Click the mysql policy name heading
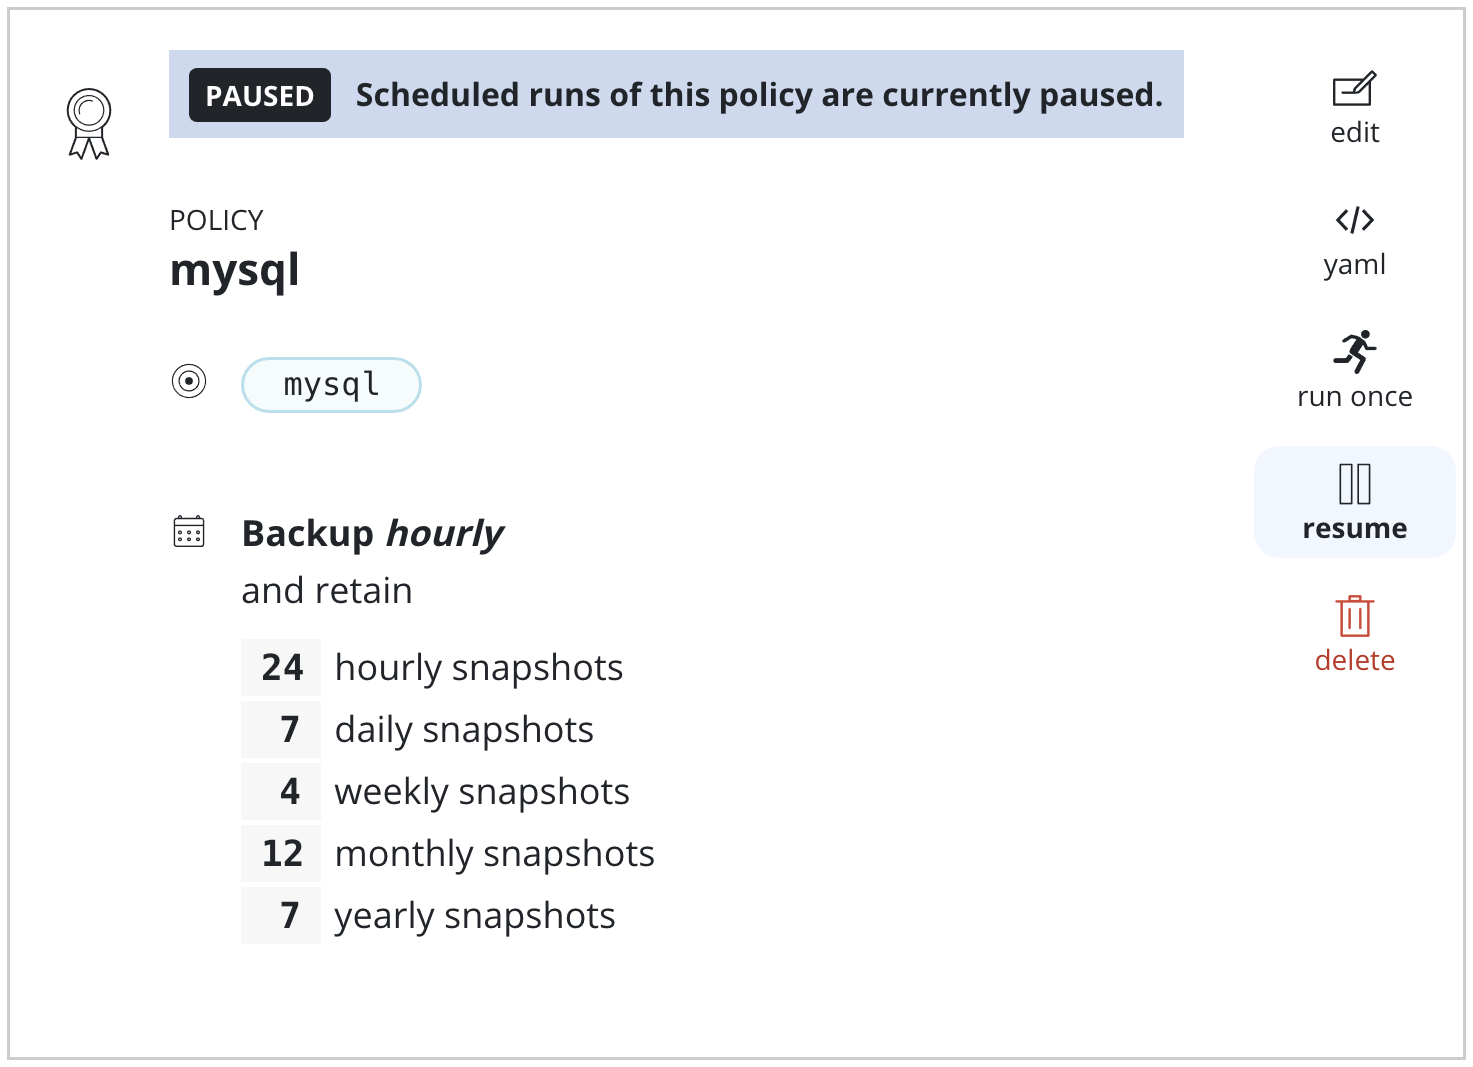The image size is (1473, 1067). point(235,271)
